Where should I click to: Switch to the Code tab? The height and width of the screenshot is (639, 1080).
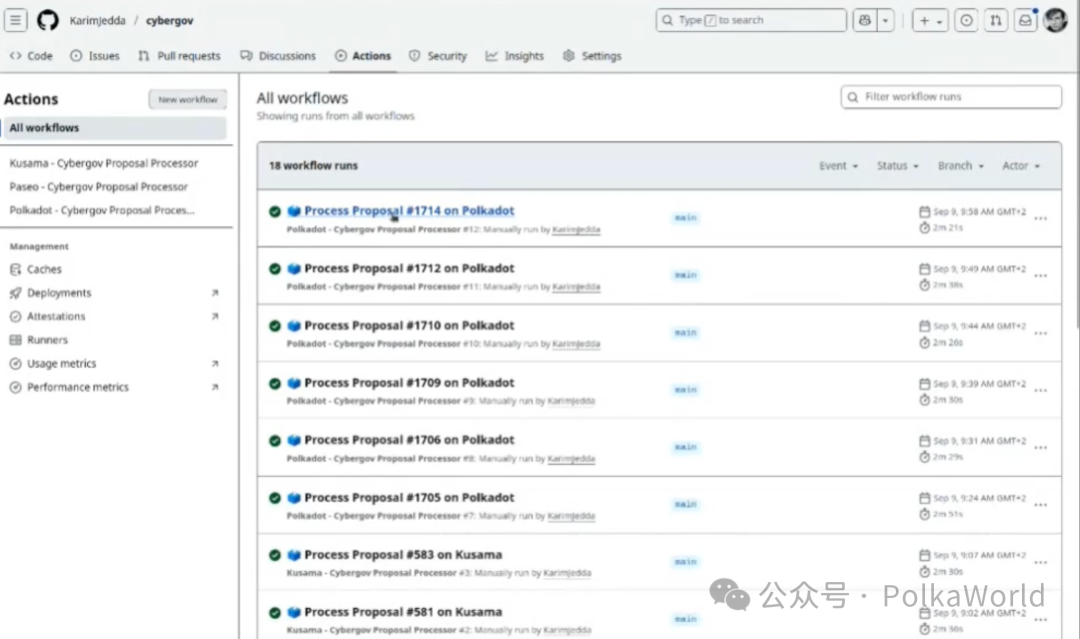(x=31, y=56)
